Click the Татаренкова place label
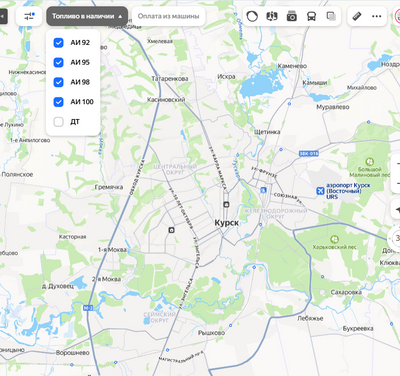 coord(170,79)
